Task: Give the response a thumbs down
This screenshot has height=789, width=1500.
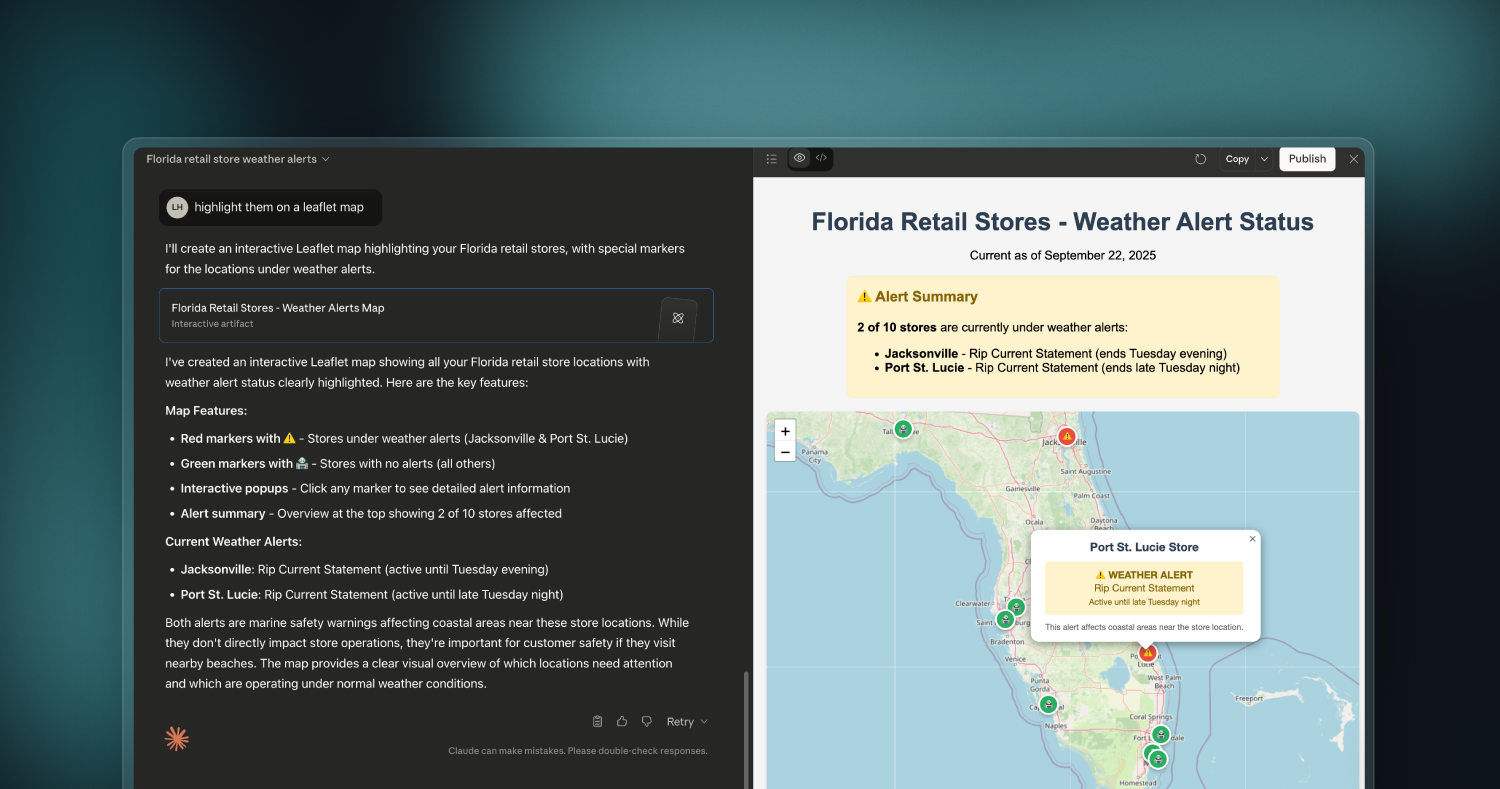Action: click(647, 721)
